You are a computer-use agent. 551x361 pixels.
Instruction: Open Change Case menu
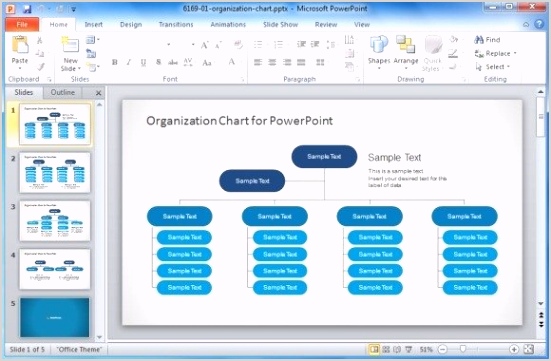click(207, 63)
